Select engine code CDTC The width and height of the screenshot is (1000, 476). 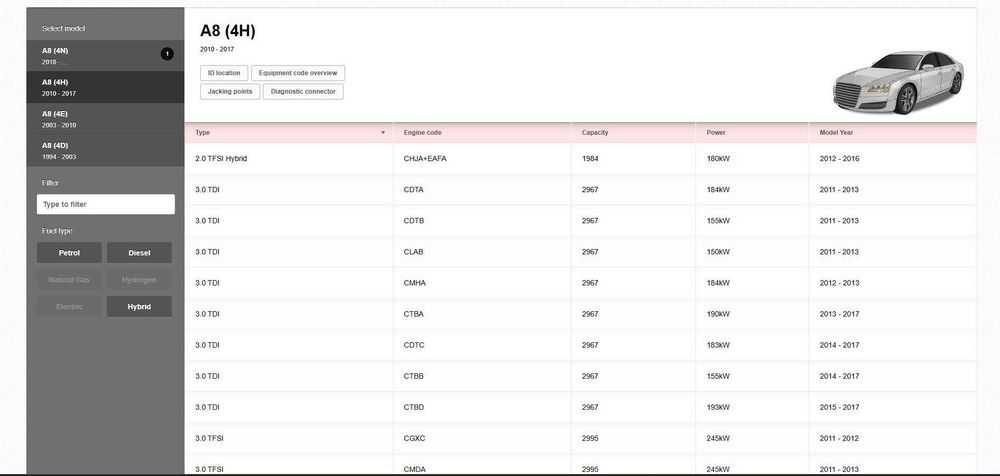point(414,345)
